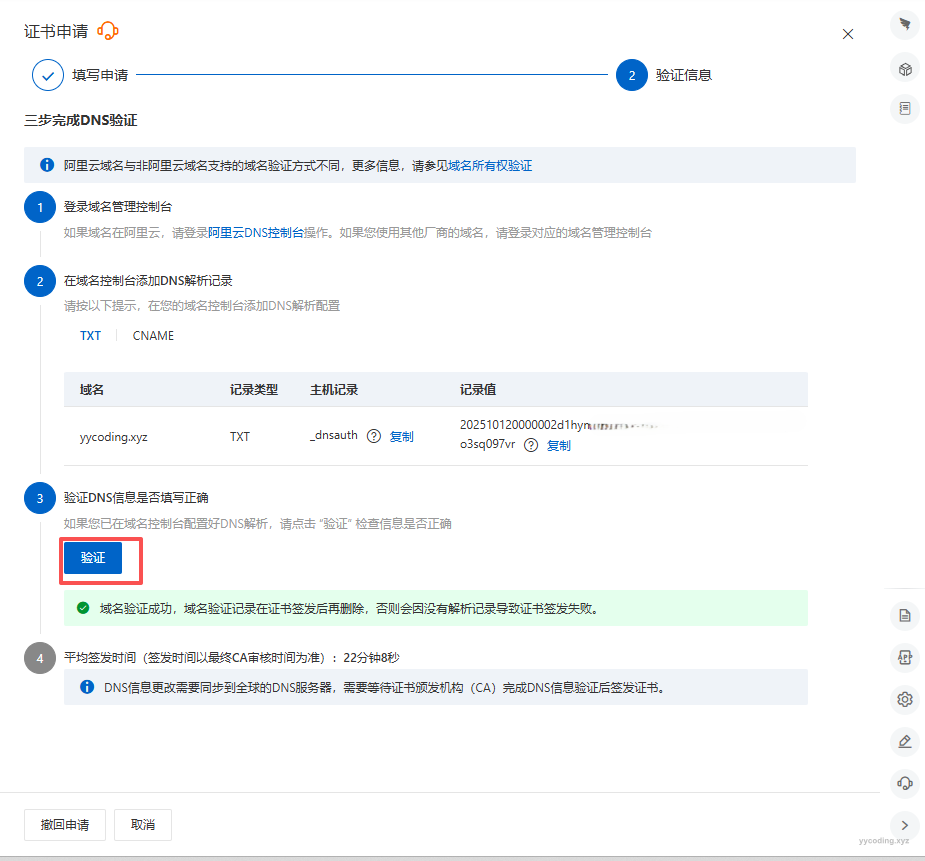The image size is (925, 861).
Task: Click the 撤回申请 button
Action: (x=65, y=825)
